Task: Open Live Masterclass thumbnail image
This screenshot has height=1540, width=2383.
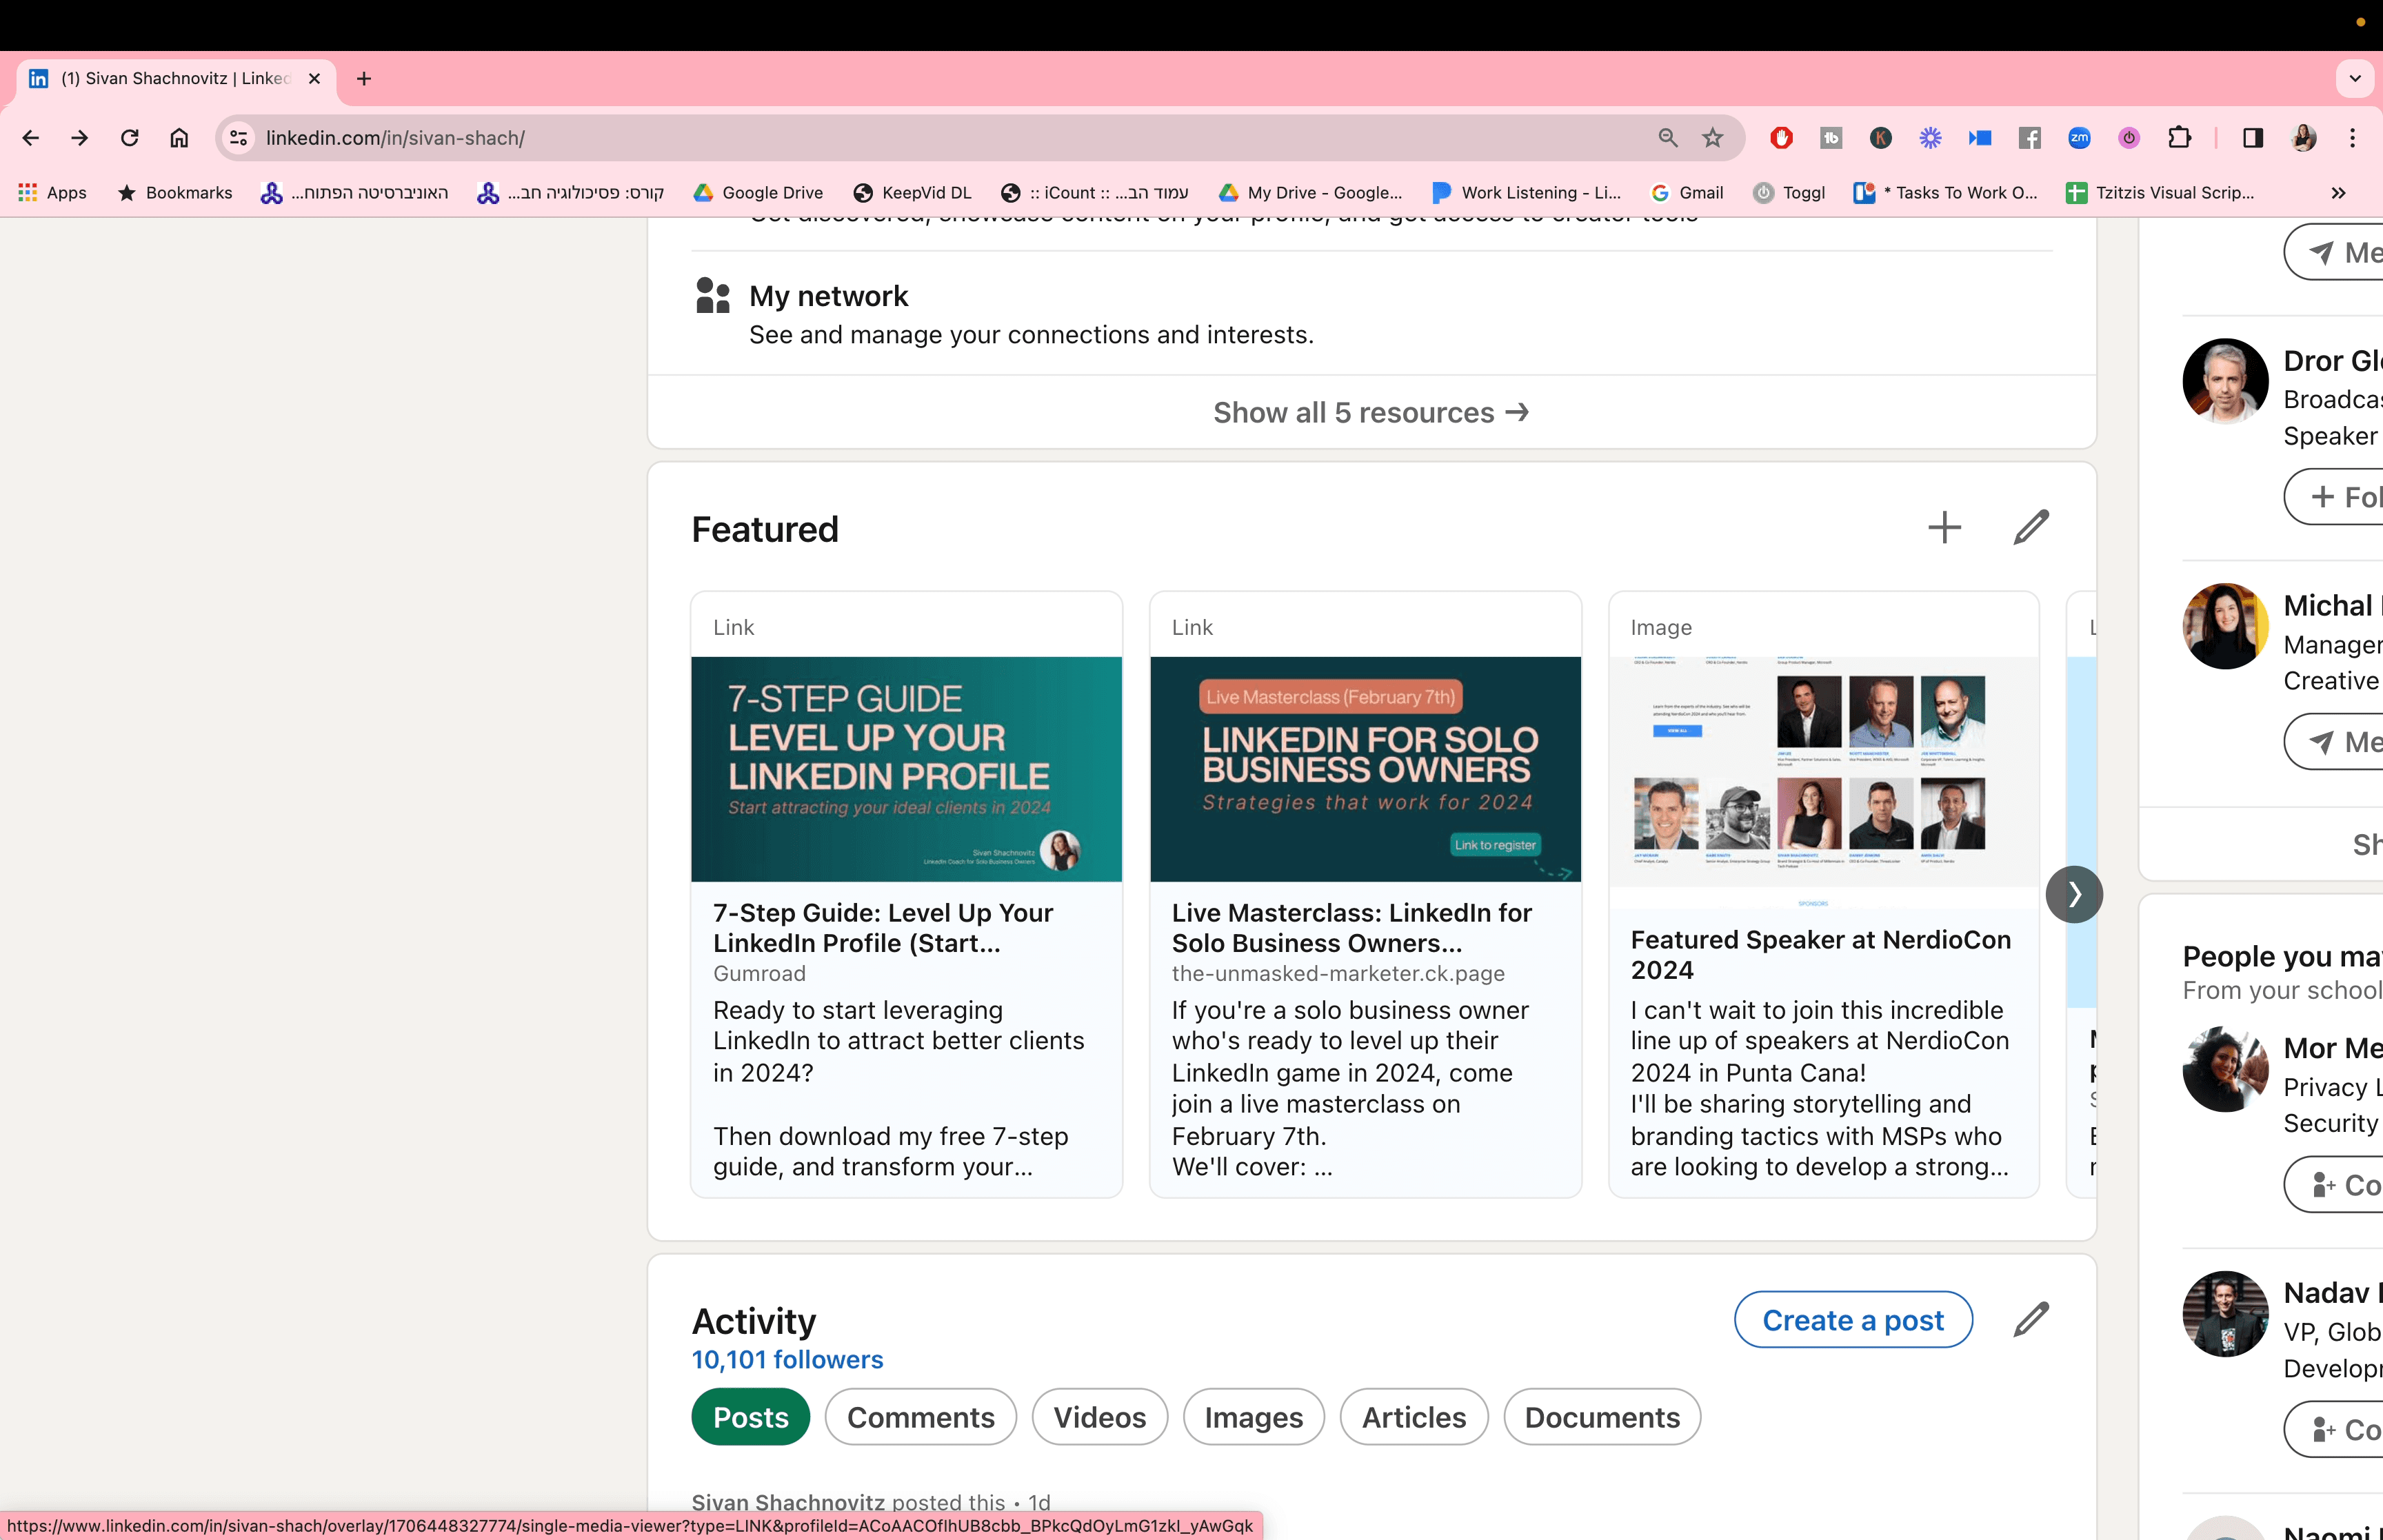Action: [x=1365, y=769]
